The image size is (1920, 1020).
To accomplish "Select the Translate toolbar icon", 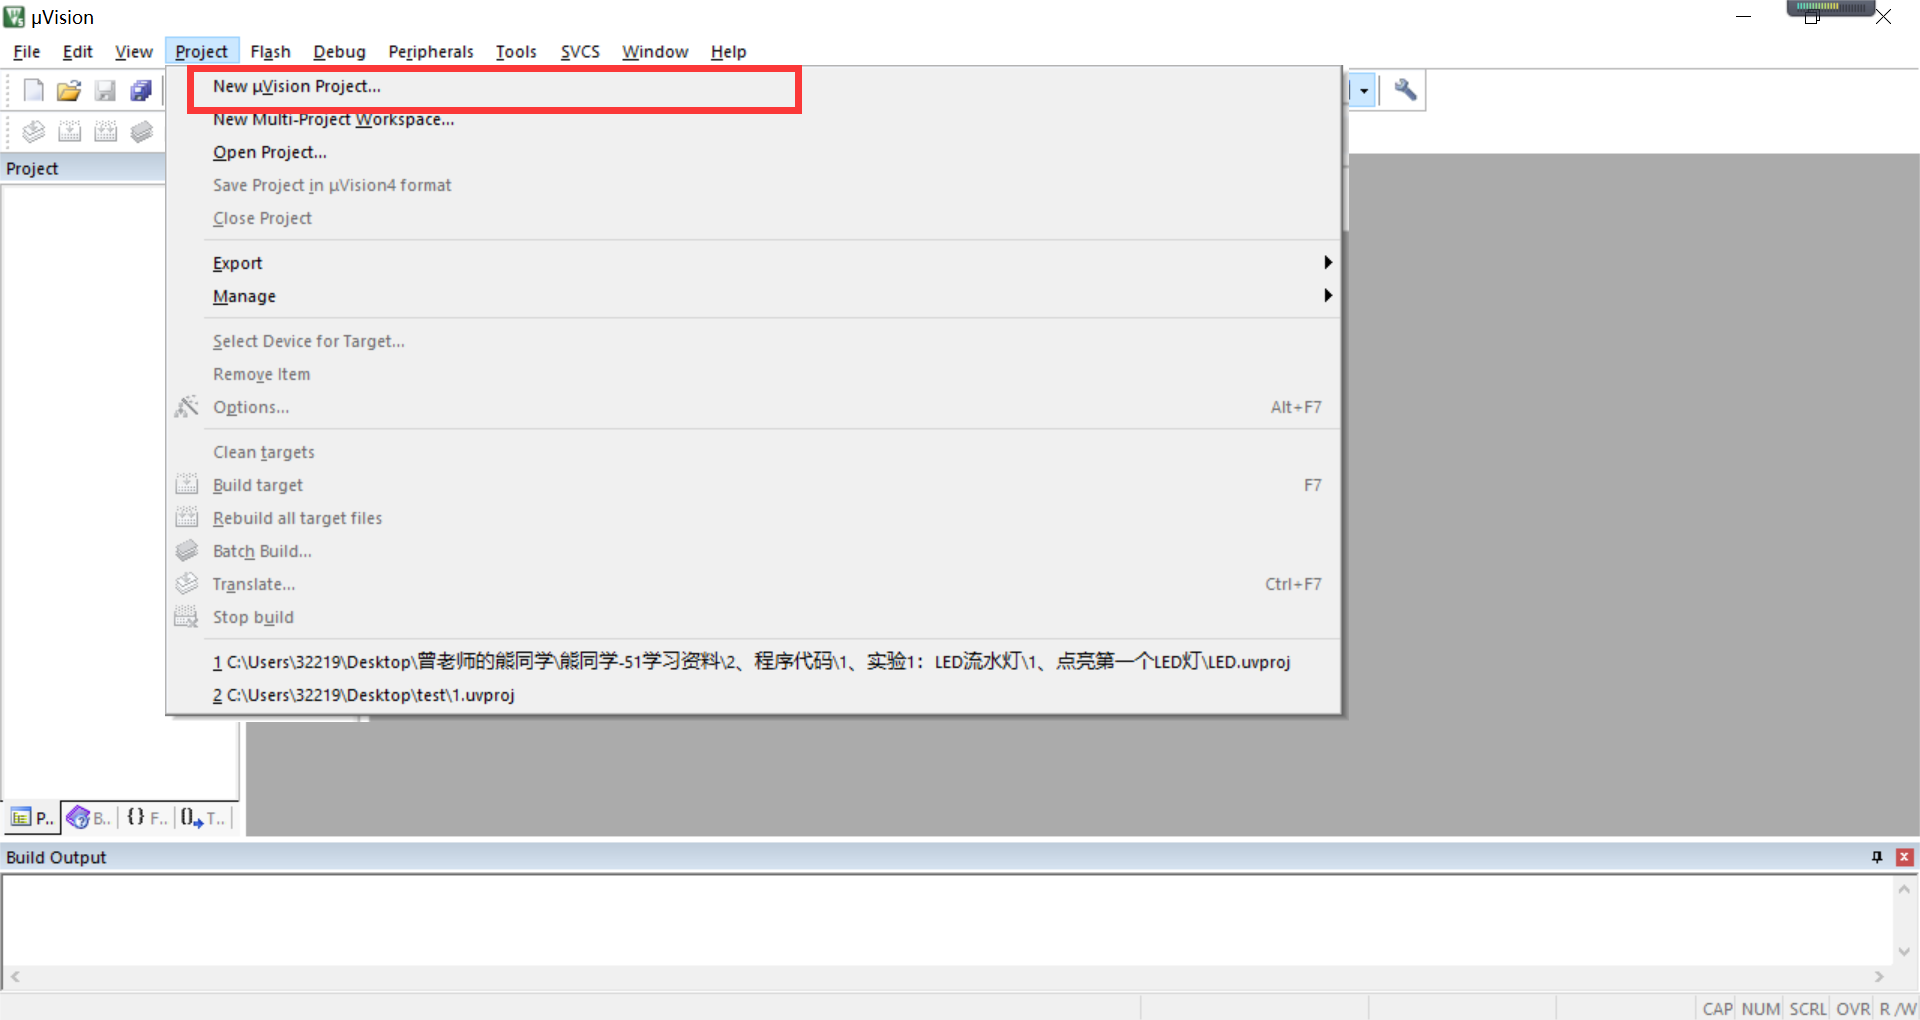I will (x=33, y=131).
